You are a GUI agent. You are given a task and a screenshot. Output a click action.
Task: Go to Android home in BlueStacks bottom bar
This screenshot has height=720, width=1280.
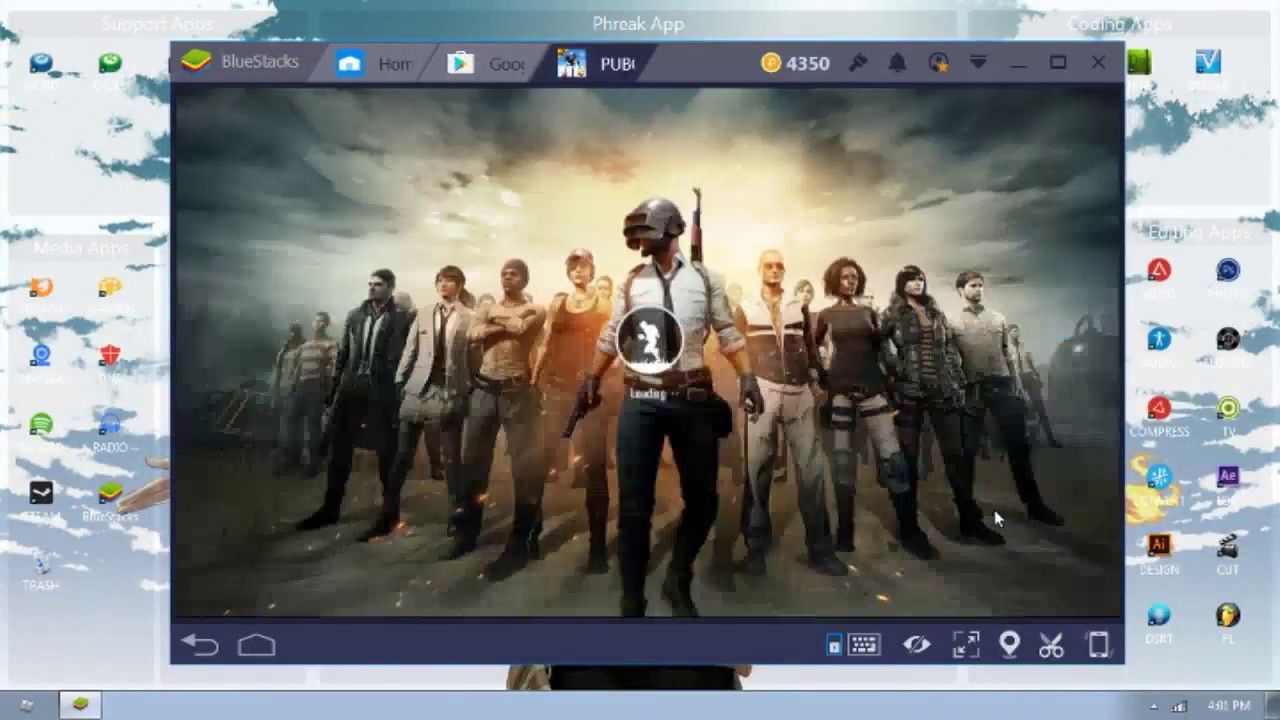point(257,645)
